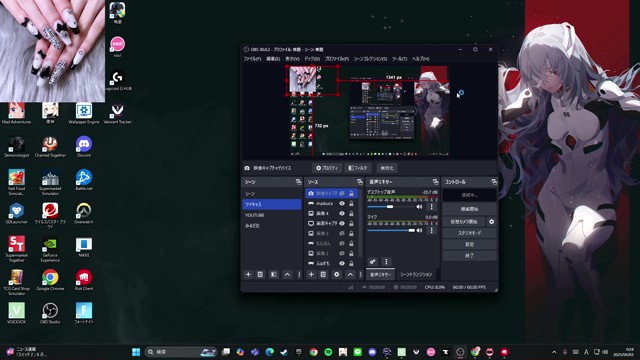This screenshot has width=640, height=360.
Task: Open virtual camera settings gear icon
Action: [x=491, y=222]
